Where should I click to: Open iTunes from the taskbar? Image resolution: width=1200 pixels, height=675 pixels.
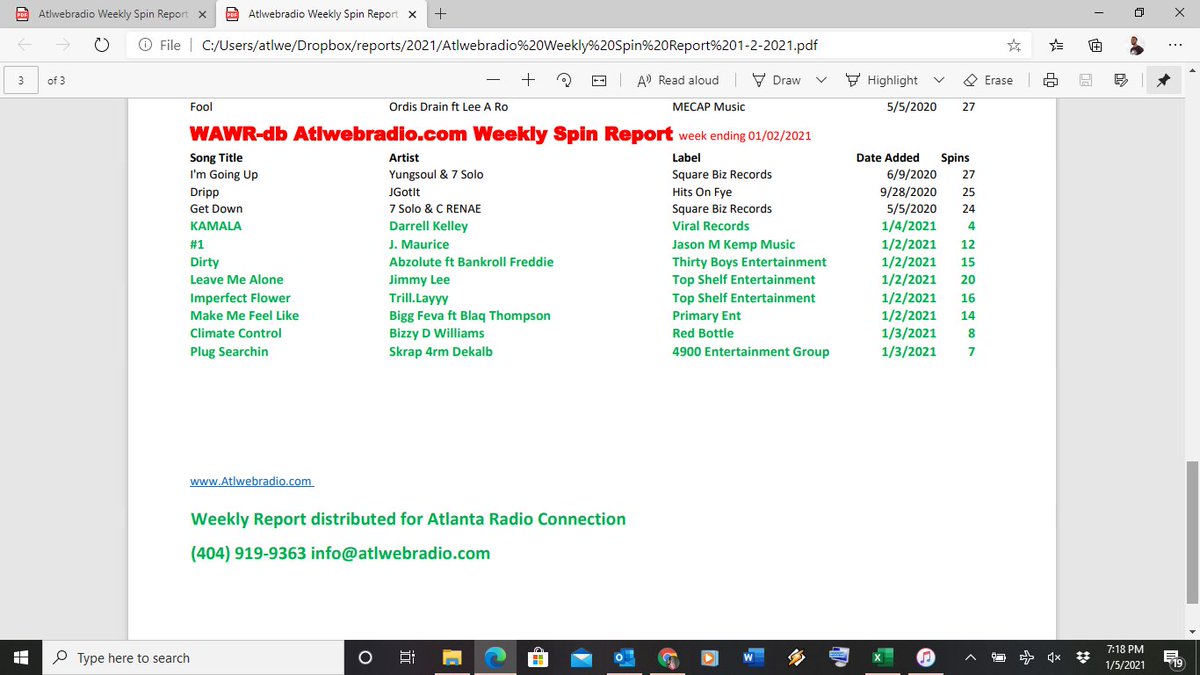coord(926,657)
